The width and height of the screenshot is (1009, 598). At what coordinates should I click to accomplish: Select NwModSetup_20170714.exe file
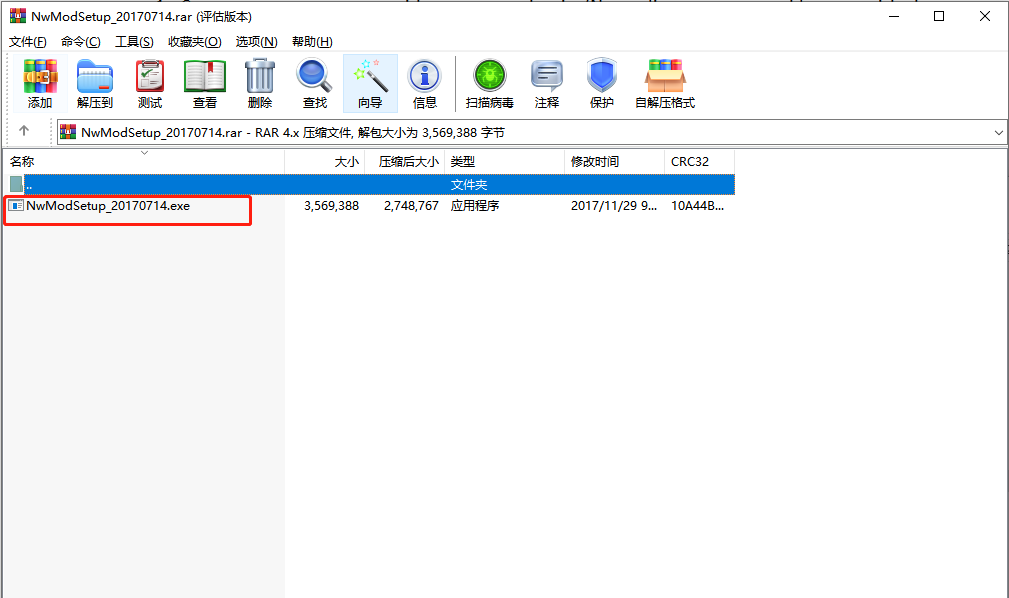[x=108, y=206]
